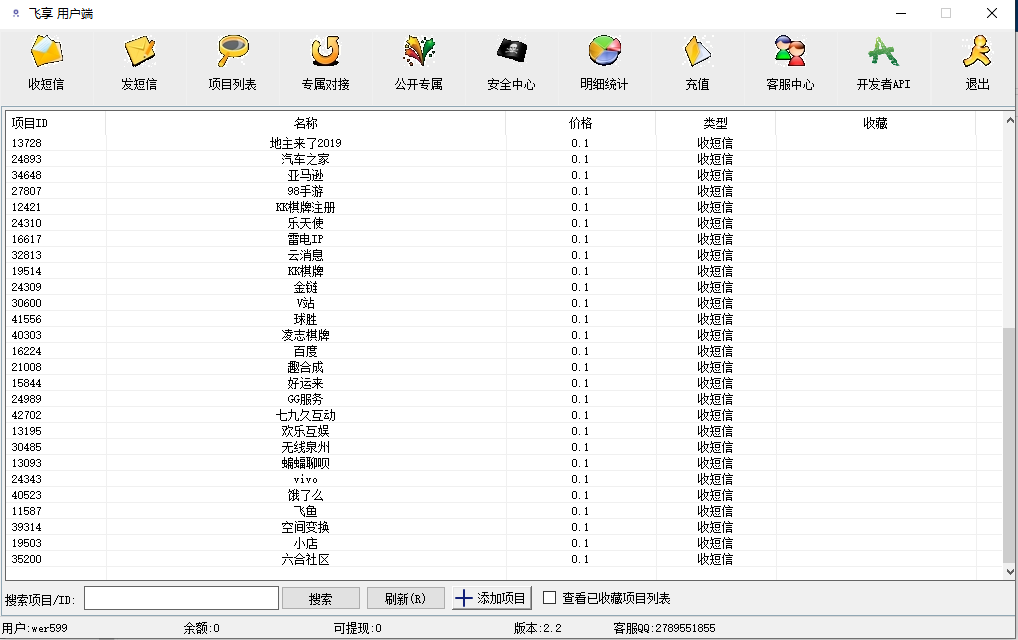The image size is (1018, 640).
Task: Select the row 98手游
Action: pyautogui.click(x=503, y=191)
